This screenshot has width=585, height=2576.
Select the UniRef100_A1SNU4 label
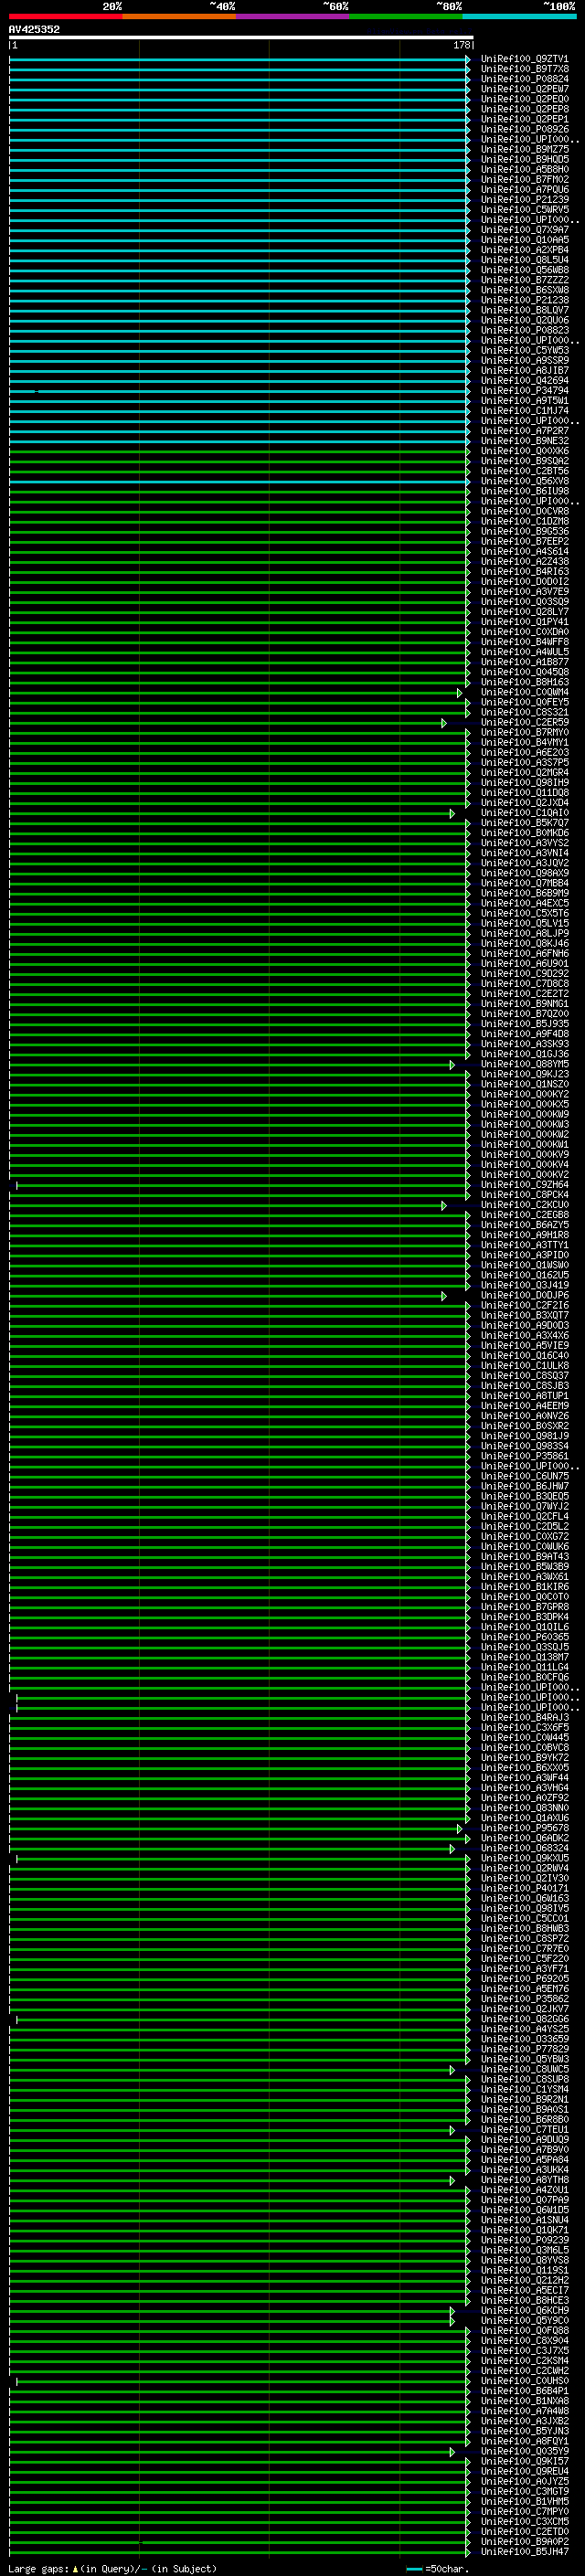pos(525,2220)
